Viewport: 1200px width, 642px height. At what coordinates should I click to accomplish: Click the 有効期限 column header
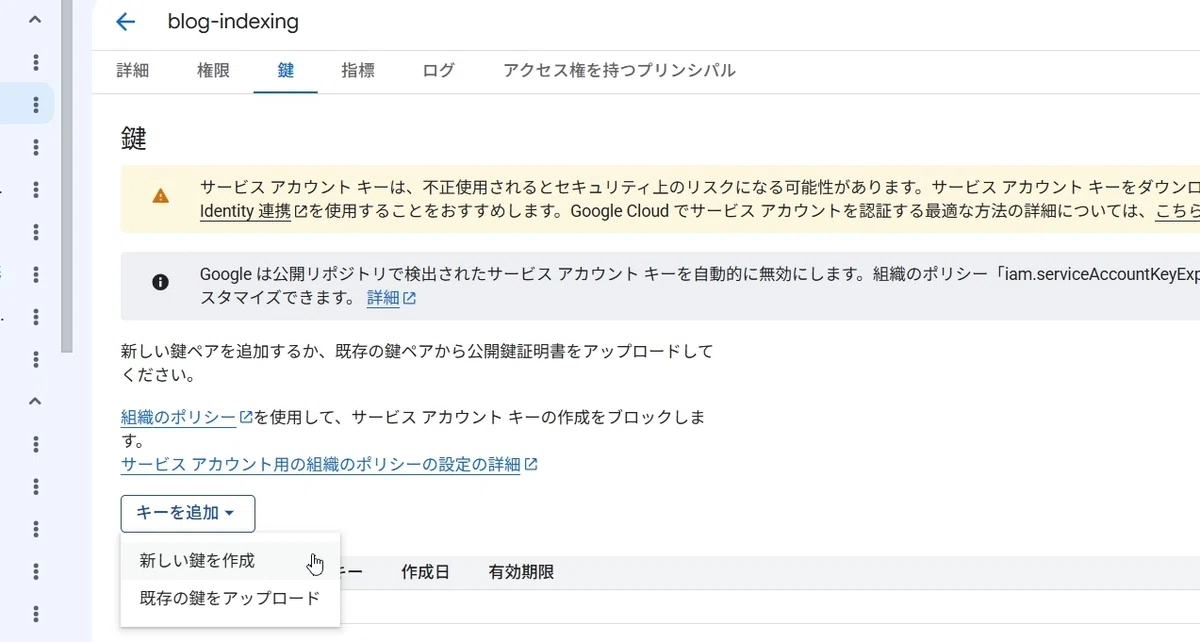point(521,572)
